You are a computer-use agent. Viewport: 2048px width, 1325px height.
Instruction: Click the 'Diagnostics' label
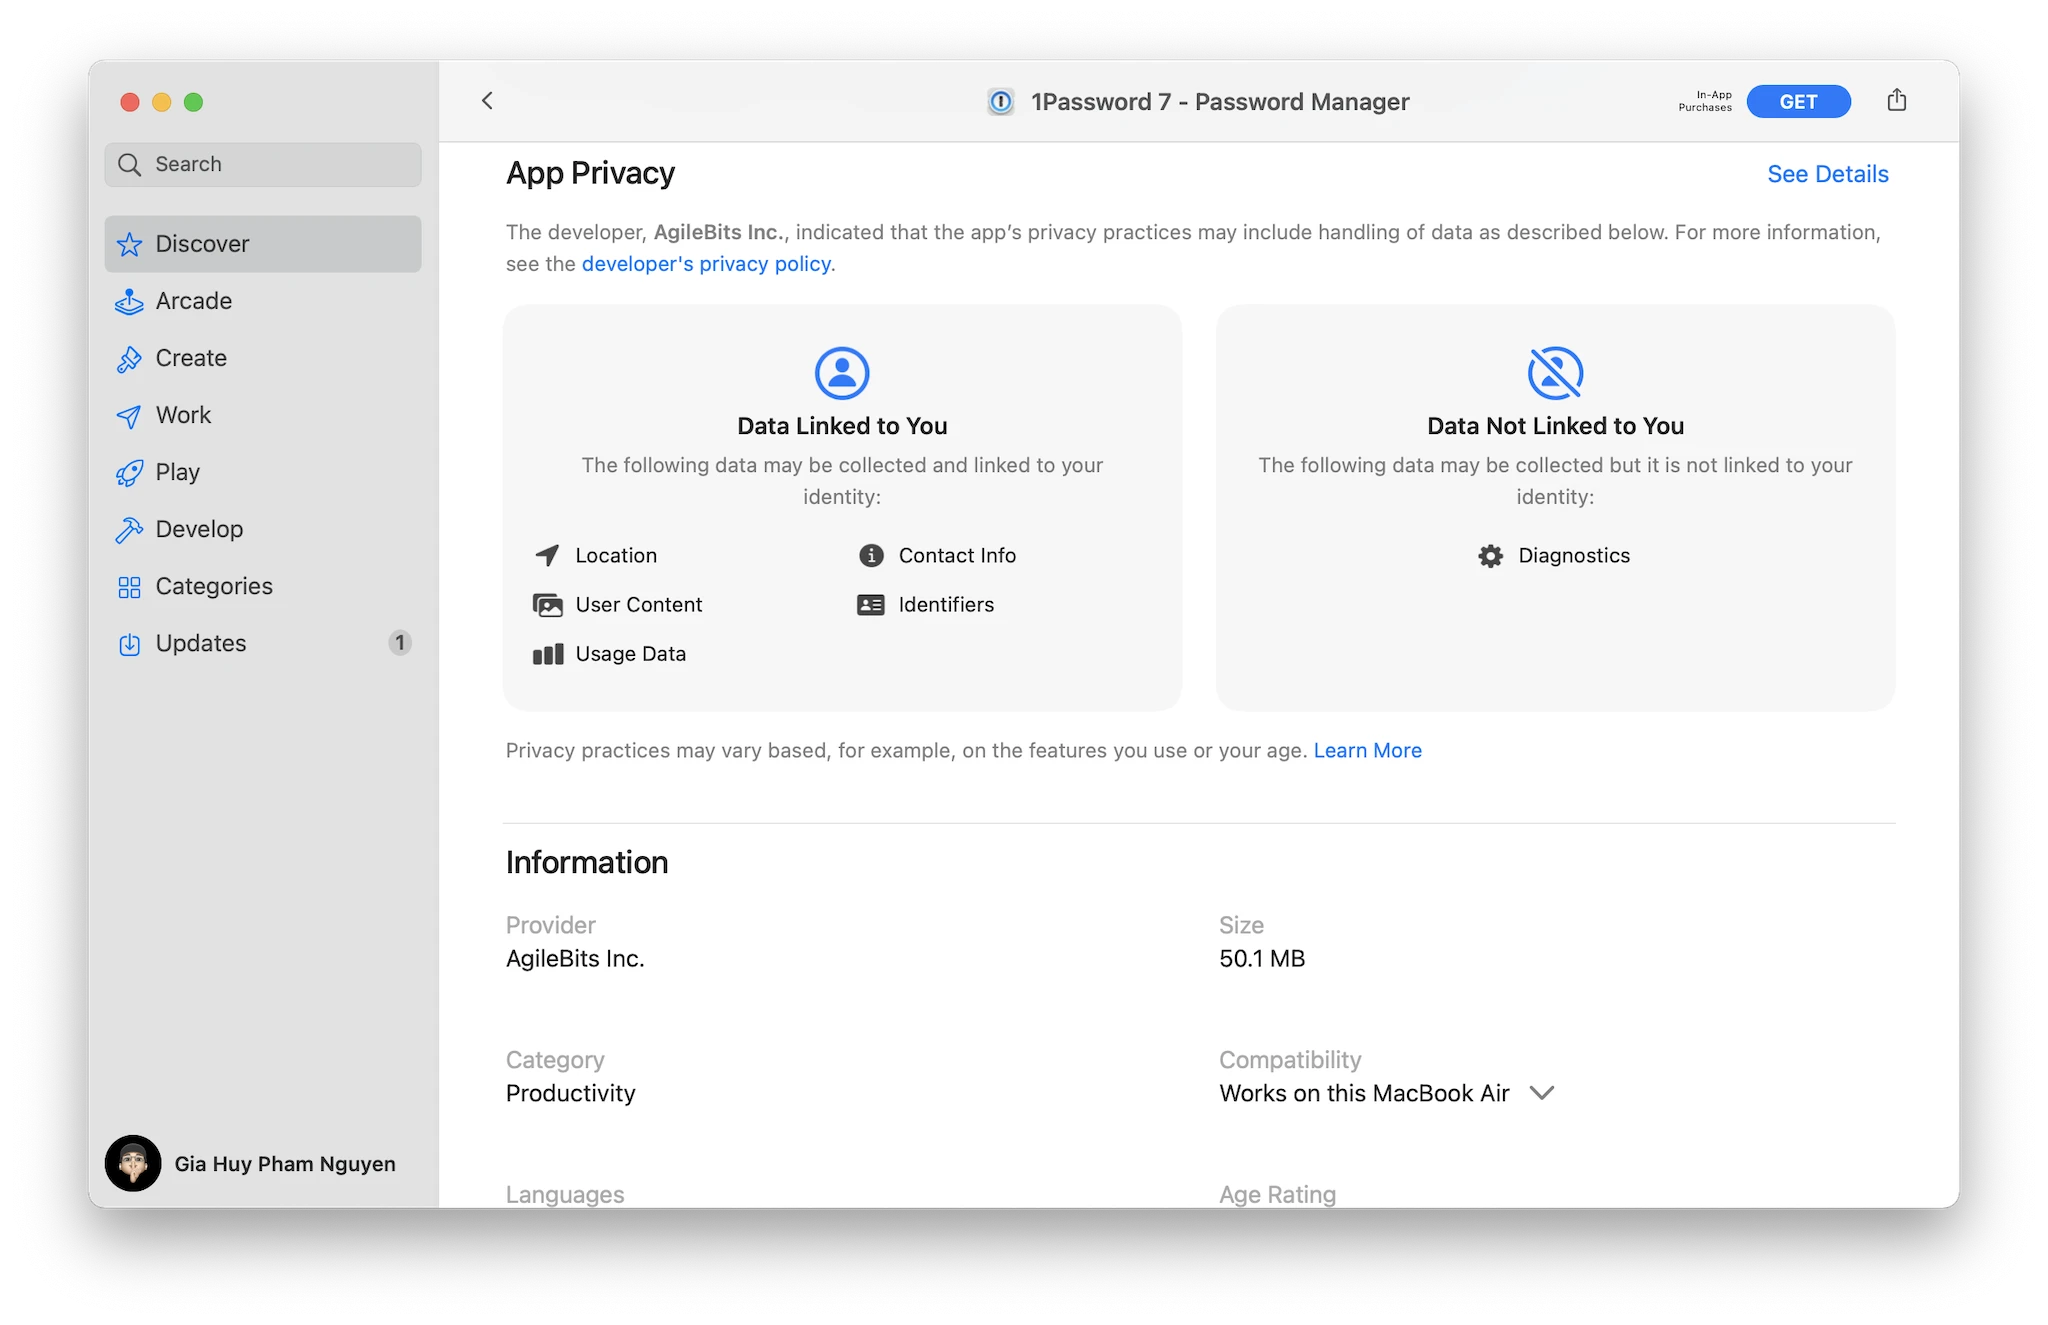1574,555
